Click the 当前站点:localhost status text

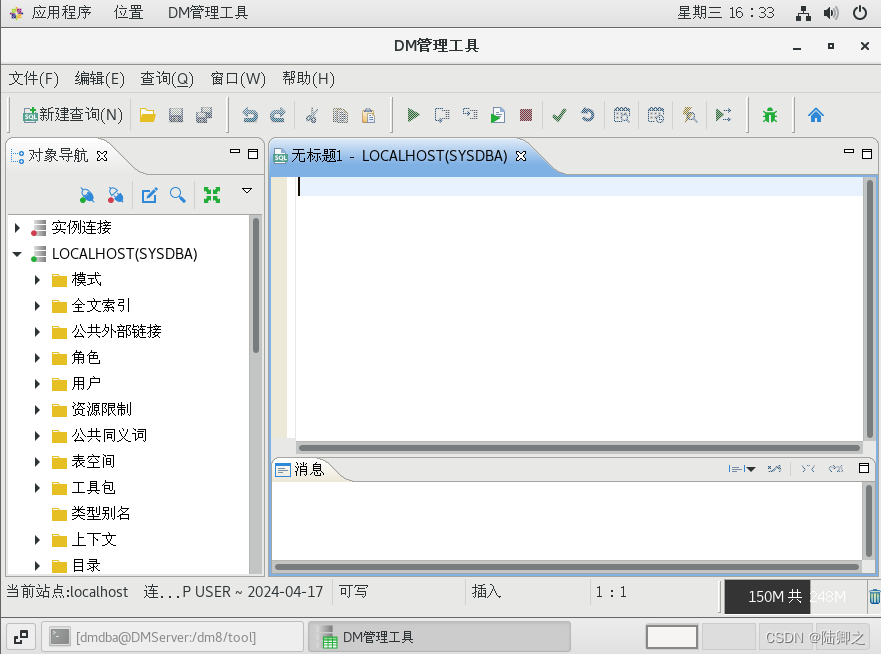click(67, 592)
